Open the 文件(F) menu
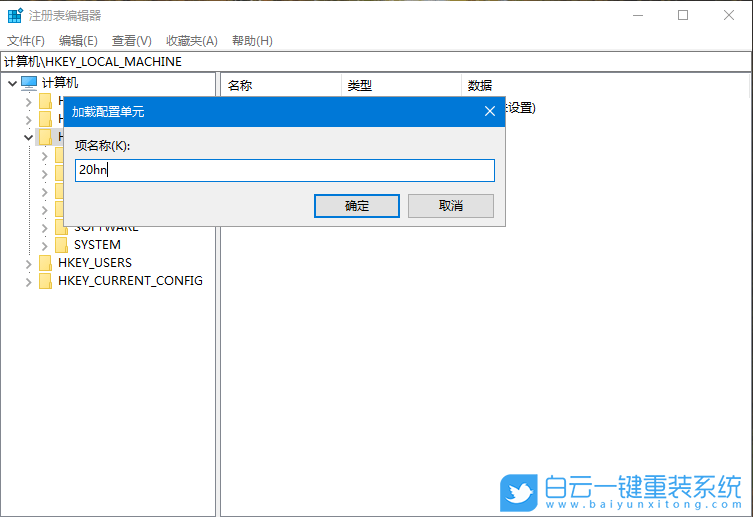Screen dimensions: 753x517 [26, 41]
